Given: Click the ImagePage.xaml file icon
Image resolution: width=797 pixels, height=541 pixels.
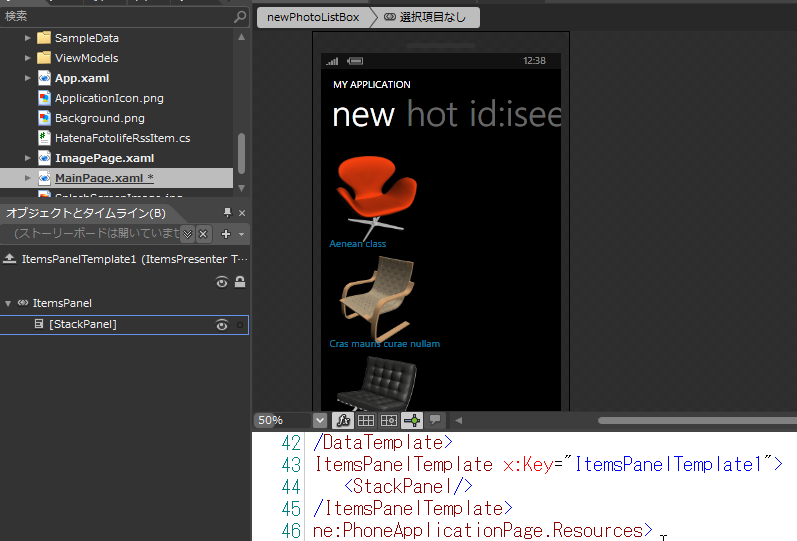Looking at the screenshot, I should (x=44, y=158).
